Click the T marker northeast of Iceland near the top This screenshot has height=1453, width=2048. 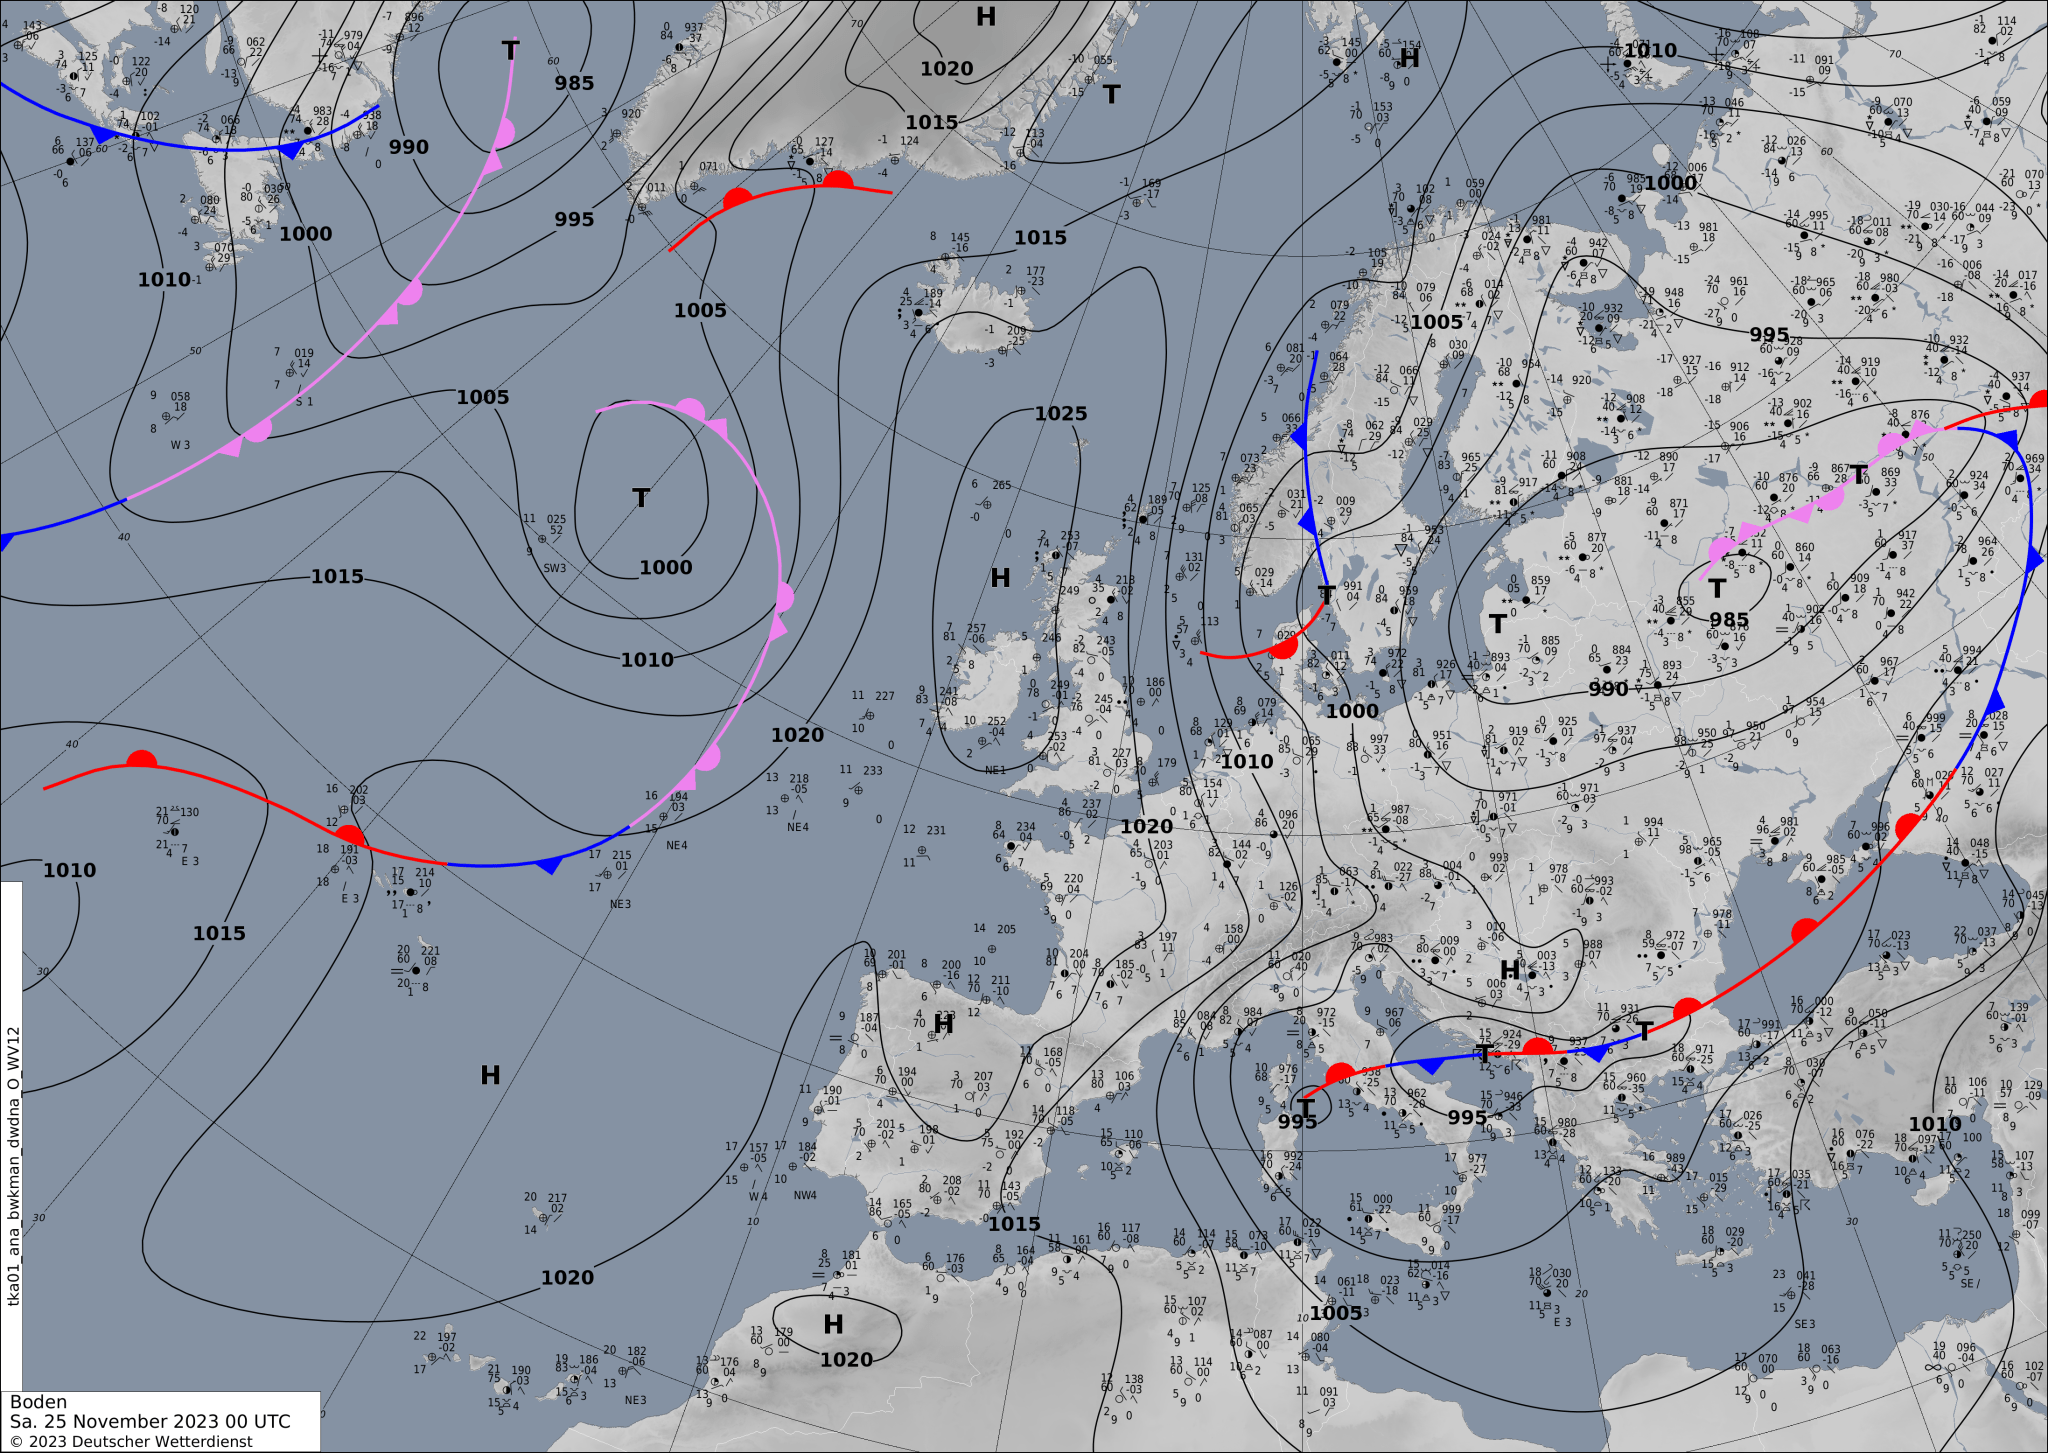click(1112, 94)
